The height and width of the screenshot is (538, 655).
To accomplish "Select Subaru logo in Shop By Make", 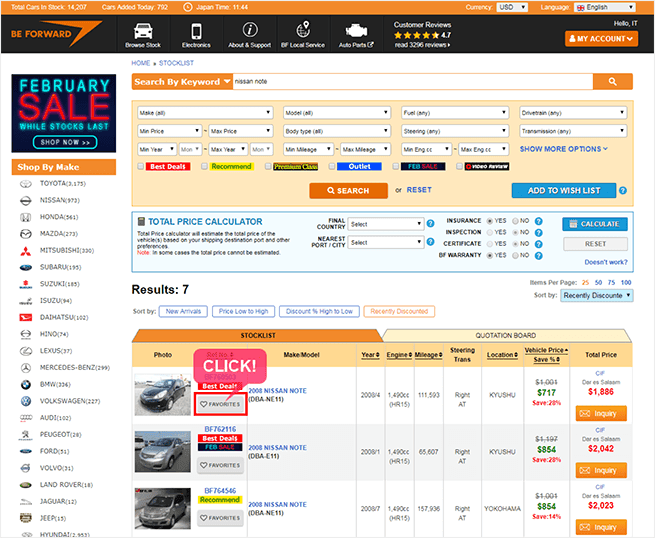I will 26,268.
